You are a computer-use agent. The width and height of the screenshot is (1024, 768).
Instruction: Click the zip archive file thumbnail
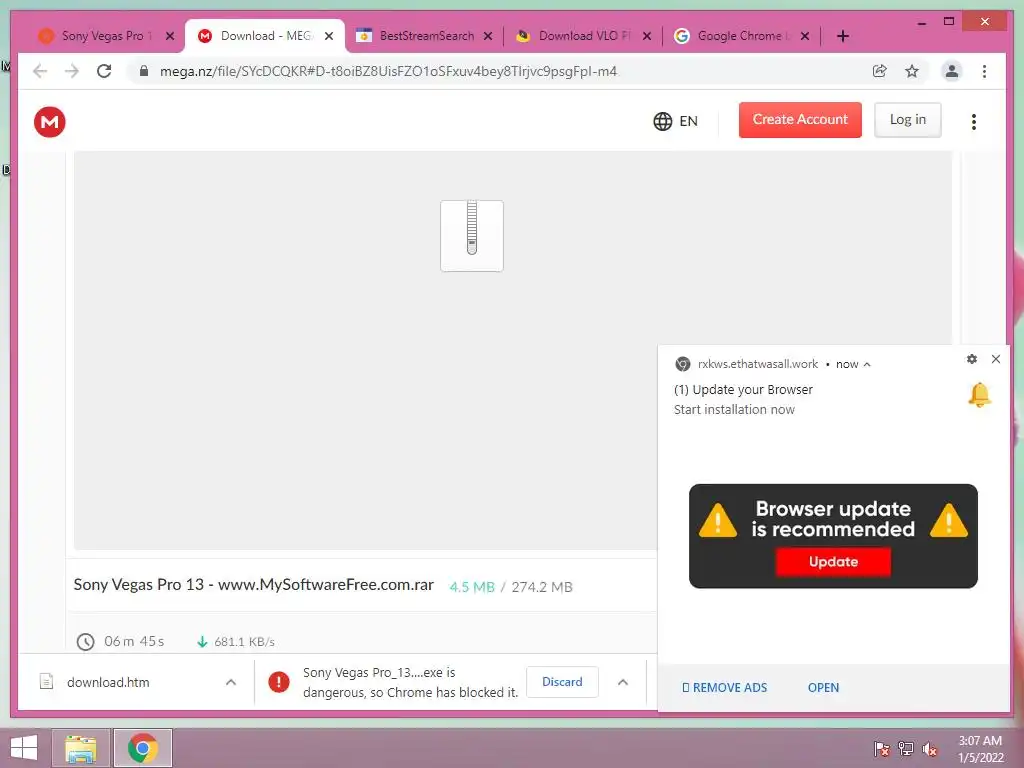tap(472, 235)
